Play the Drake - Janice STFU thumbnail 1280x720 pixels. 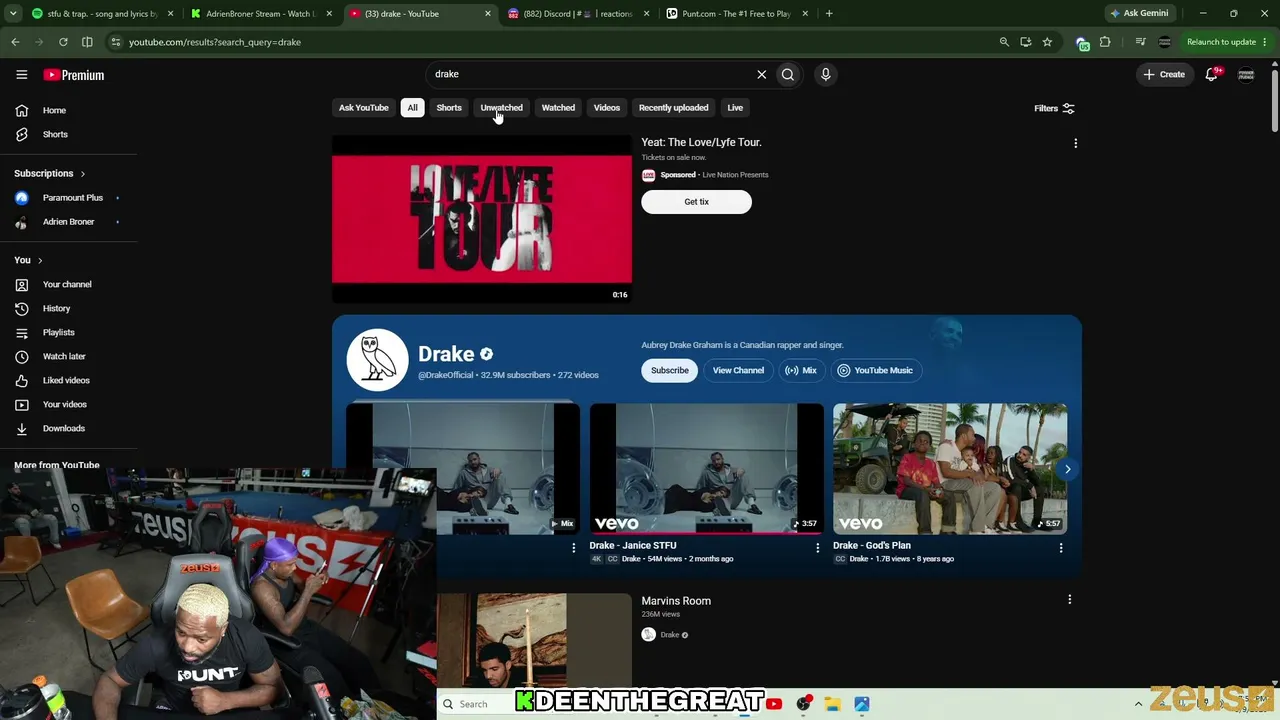[707, 468]
